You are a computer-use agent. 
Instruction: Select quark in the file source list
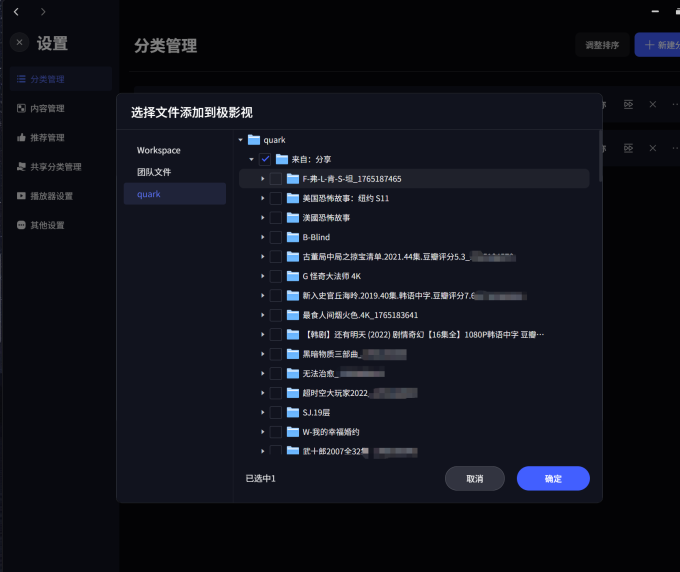[175, 194]
